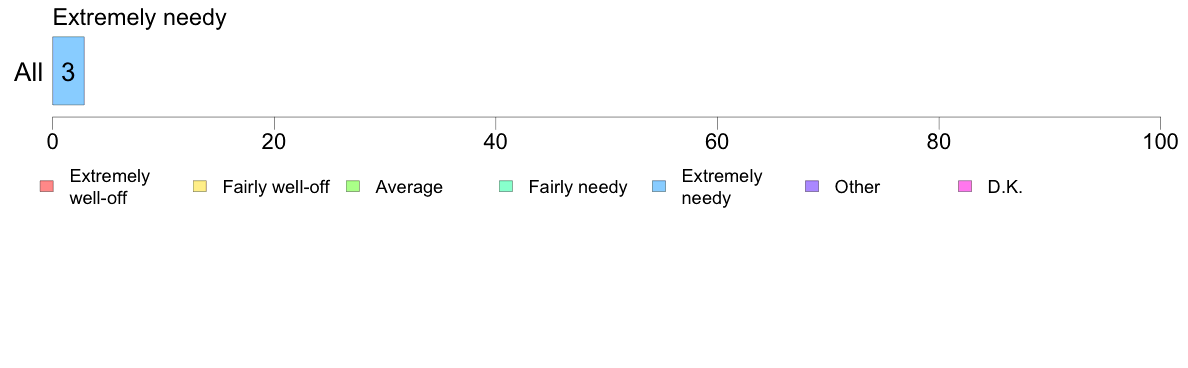Click the Fairly well-off yellow legend swatch
The image size is (1188, 368).
pos(200,186)
